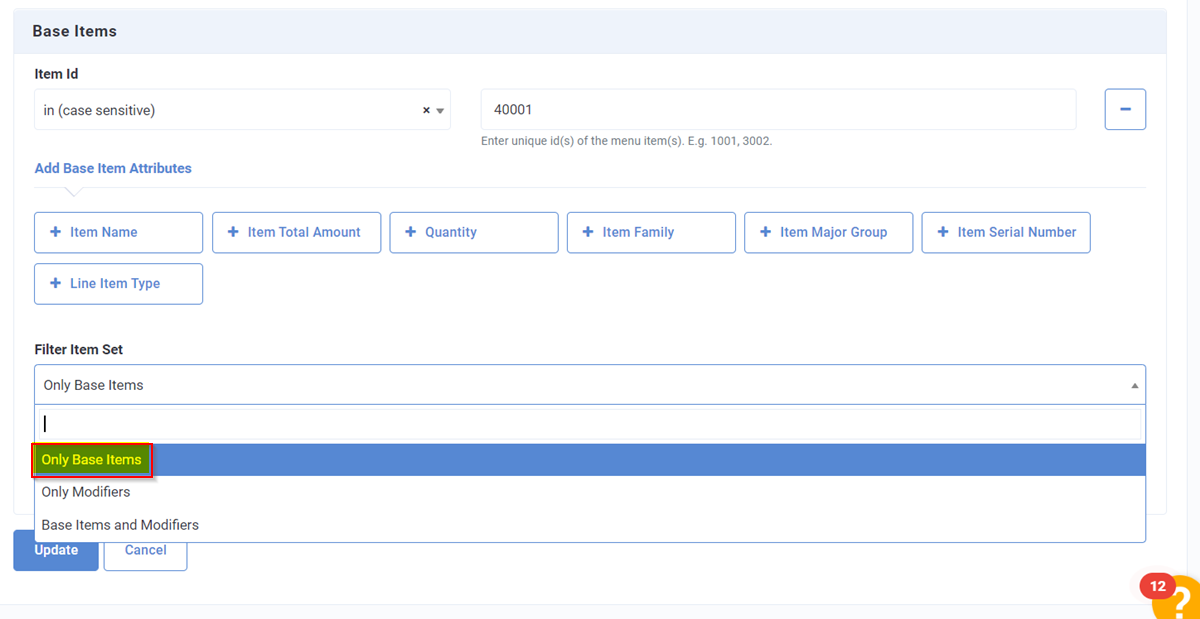Choose 'Only Modifiers' from the list
The width and height of the screenshot is (1200, 619).
[x=86, y=492]
